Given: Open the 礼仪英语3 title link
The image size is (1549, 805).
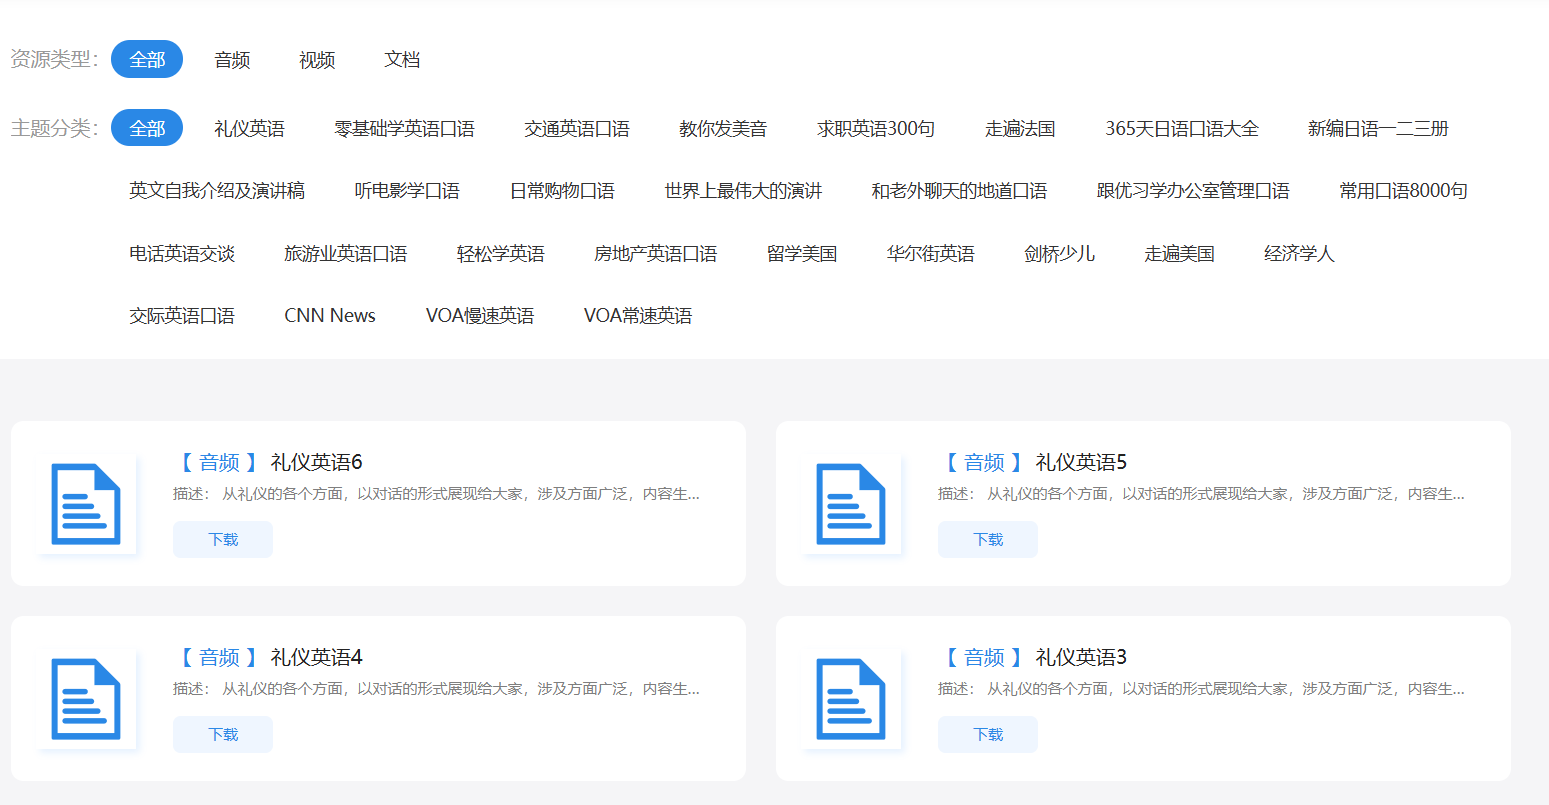Looking at the screenshot, I should pyautogui.click(x=1081, y=657).
